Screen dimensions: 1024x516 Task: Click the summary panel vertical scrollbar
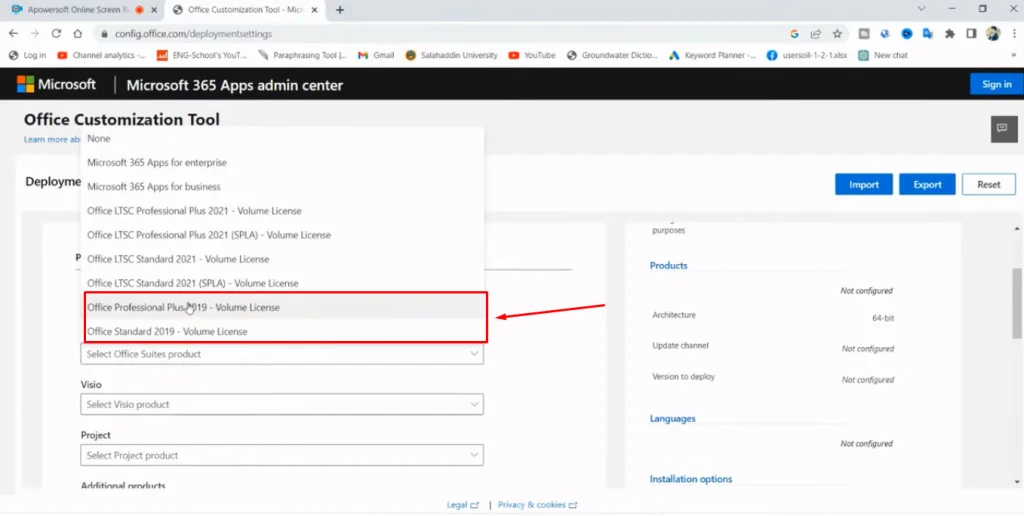click(1017, 302)
